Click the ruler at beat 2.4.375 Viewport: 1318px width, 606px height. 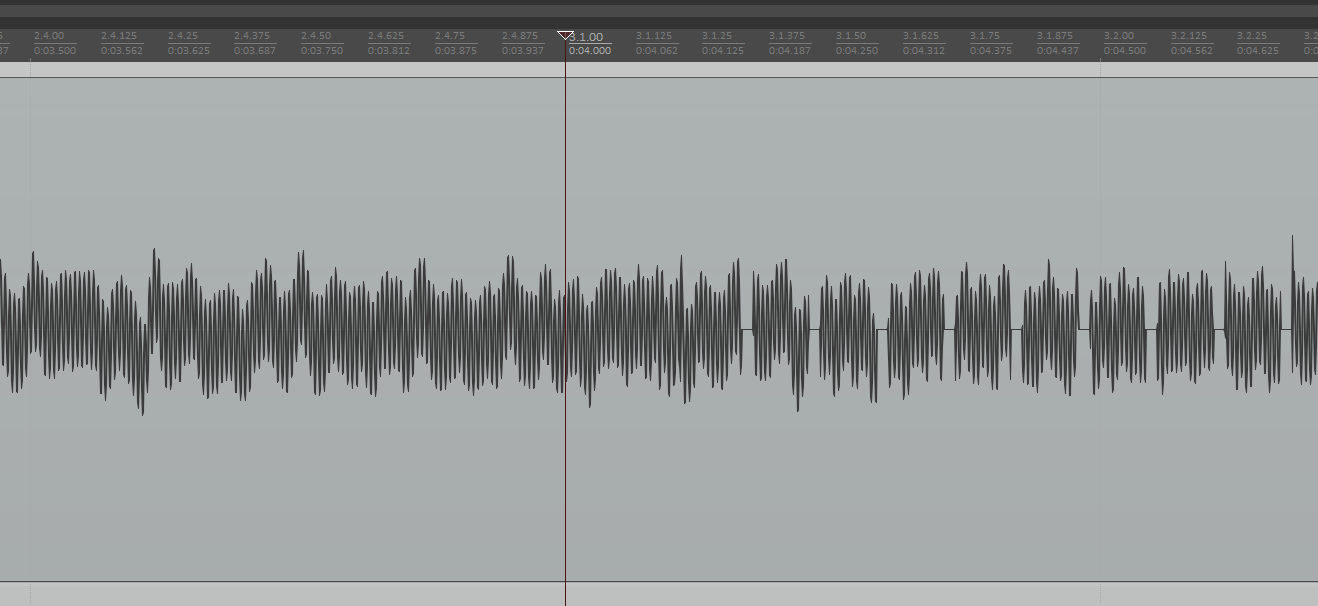(252, 36)
